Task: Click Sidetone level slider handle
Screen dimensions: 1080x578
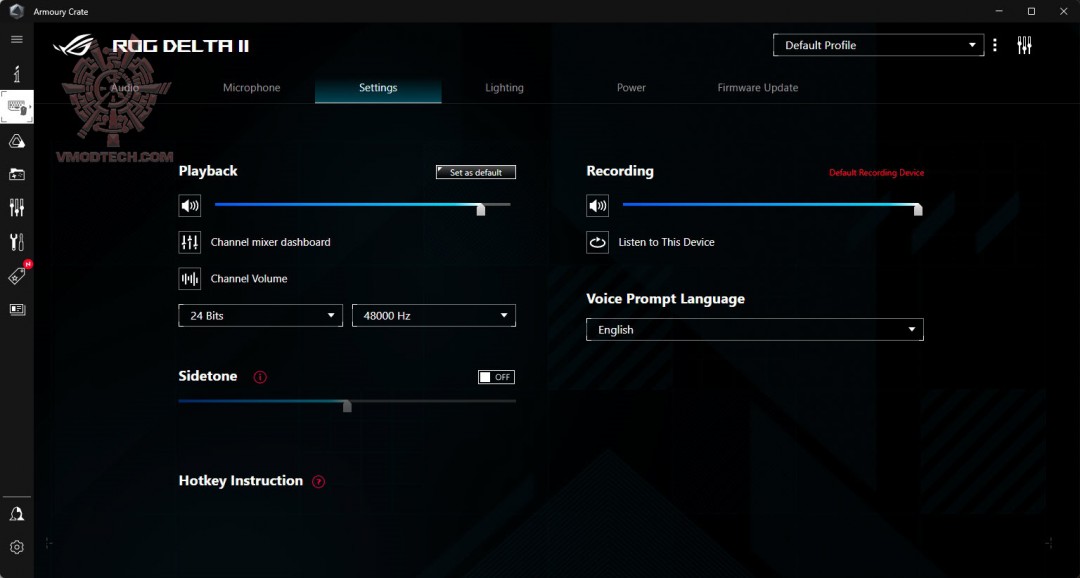Action: (x=347, y=406)
